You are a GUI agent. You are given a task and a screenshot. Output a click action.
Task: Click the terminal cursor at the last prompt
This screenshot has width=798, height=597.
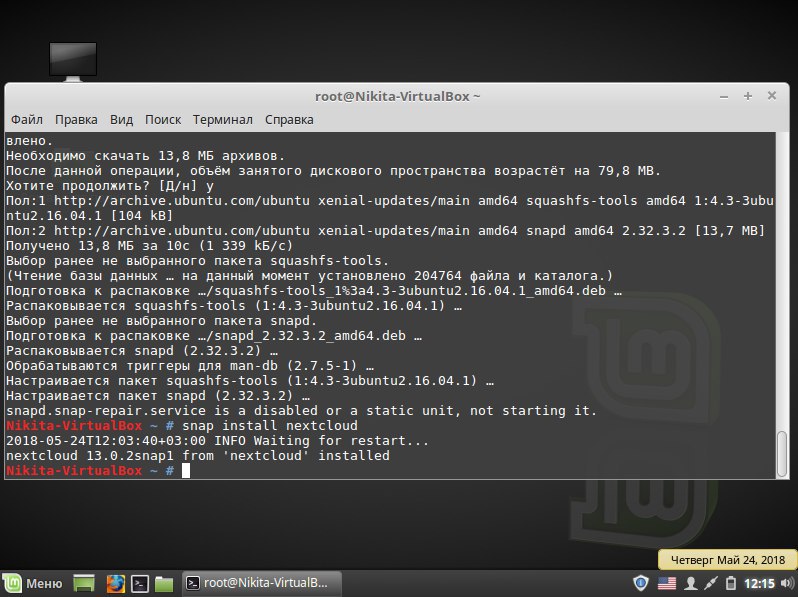click(186, 470)
